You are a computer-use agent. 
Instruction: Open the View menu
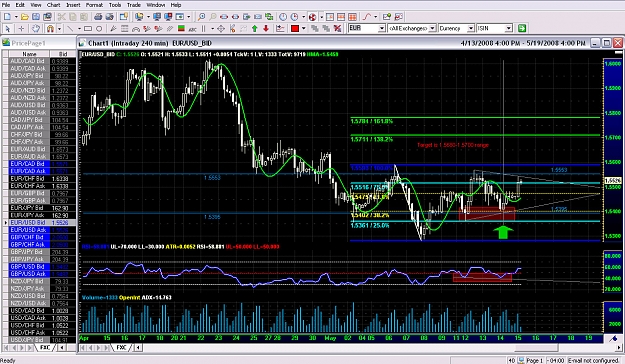point(36,5)
